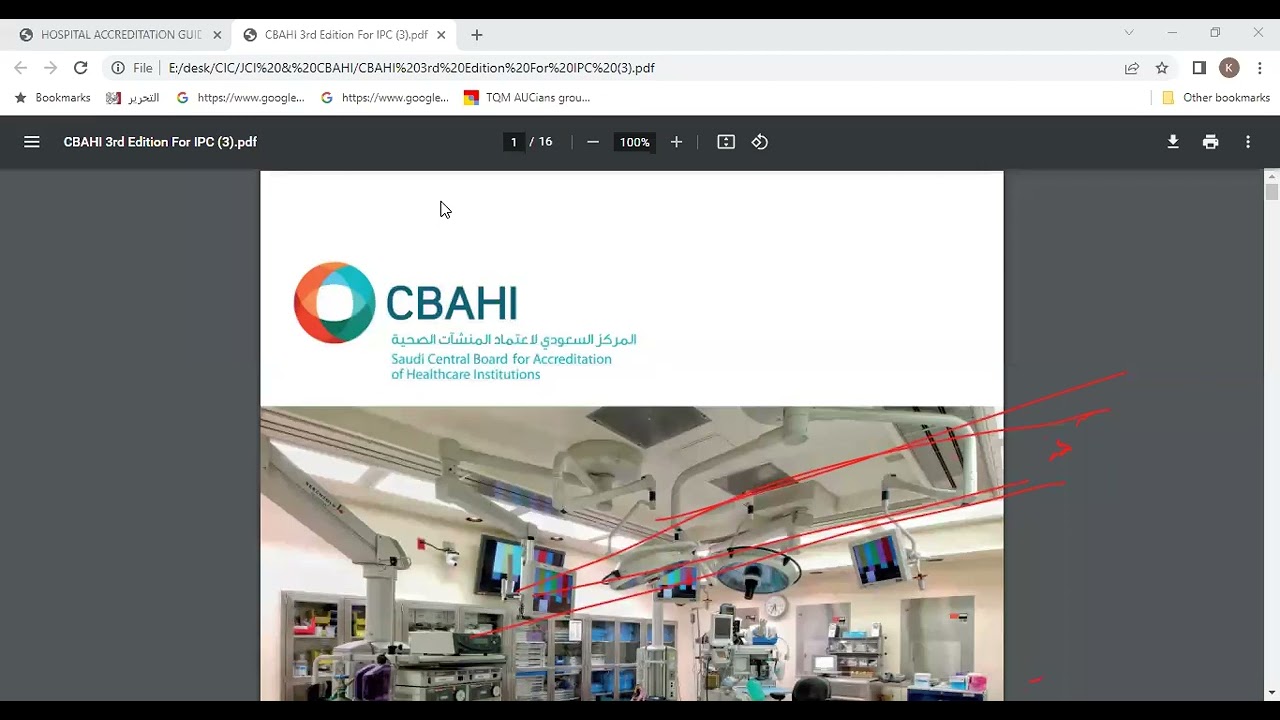Open the PDF viewer sidebar menu icon
Viewport: 1280px width, 720px height.
click(32, 142)
